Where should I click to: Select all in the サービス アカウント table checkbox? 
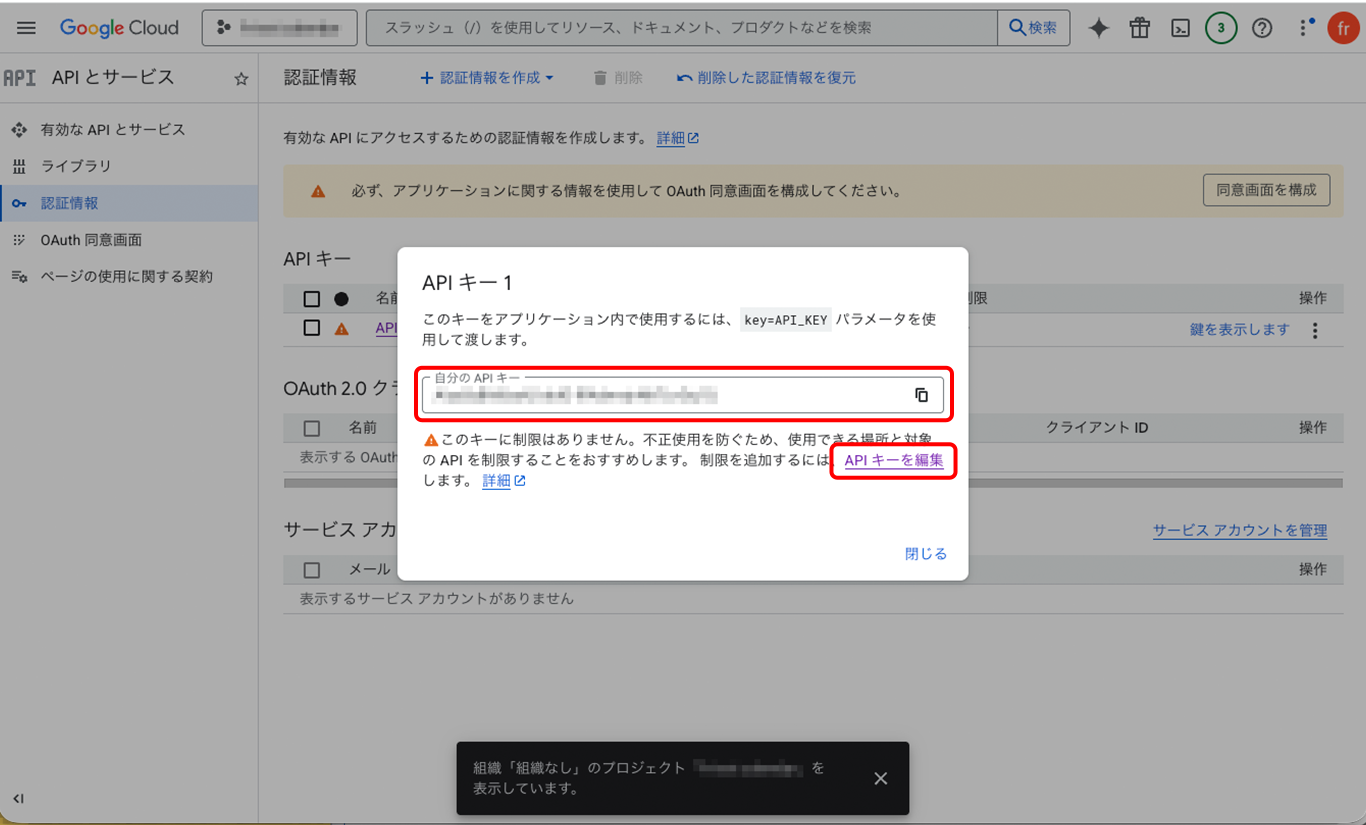(312, 569)
